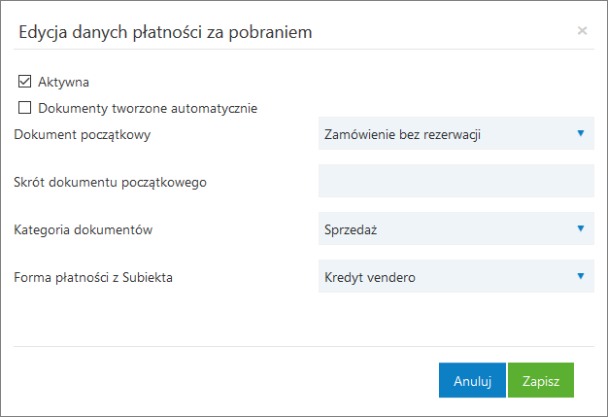Screen dimensions: 608x417
Task: Uncheck the Aktywna checkbox
Action: pos(25,81)
